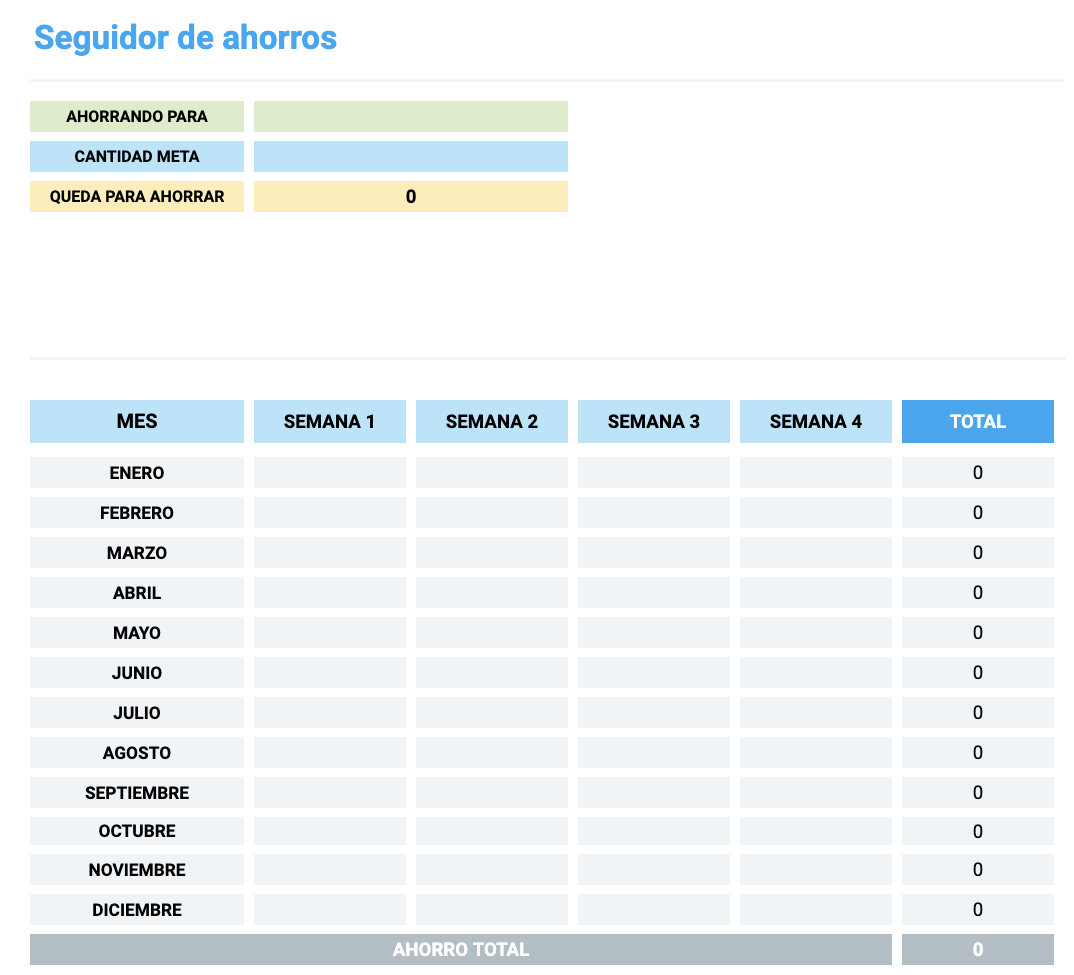Select the AHORRANDO PARA label cell
The height and width of the screenshot is (975, 1074).
(x=137, y=116)
